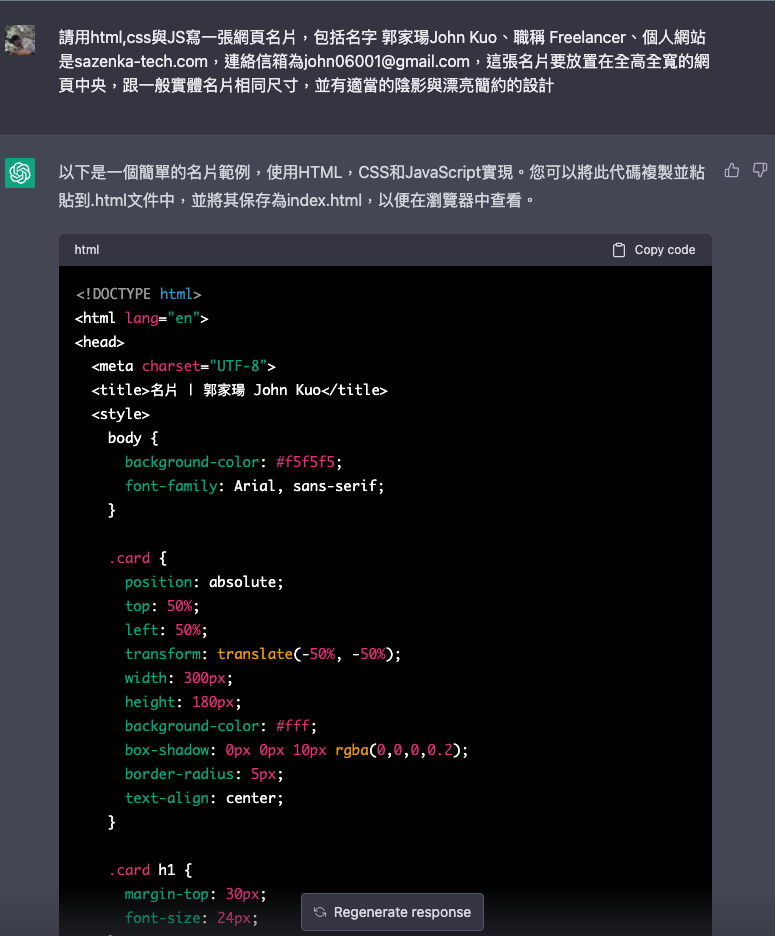
Task: Click the assistant's intro reply text
Action: click(381, 186)
